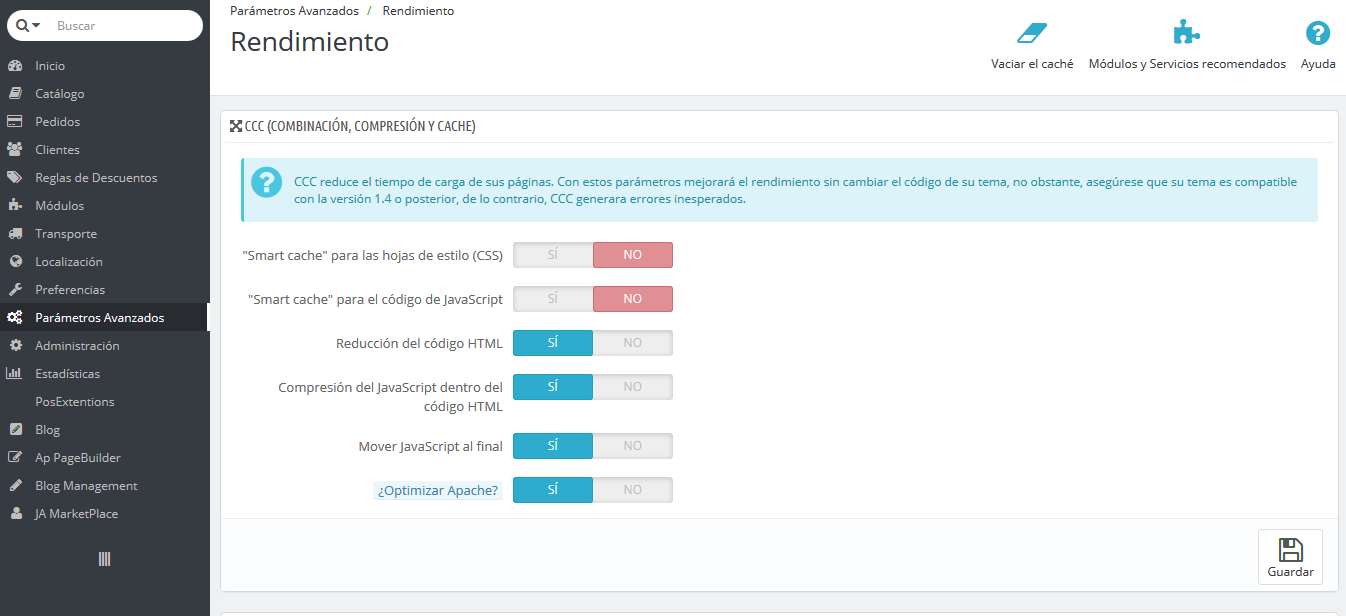Enable Smart cache for CSS by selecting SÍ
The image size is (1346, 616).
pyautogui.click(x=553, y=255)
